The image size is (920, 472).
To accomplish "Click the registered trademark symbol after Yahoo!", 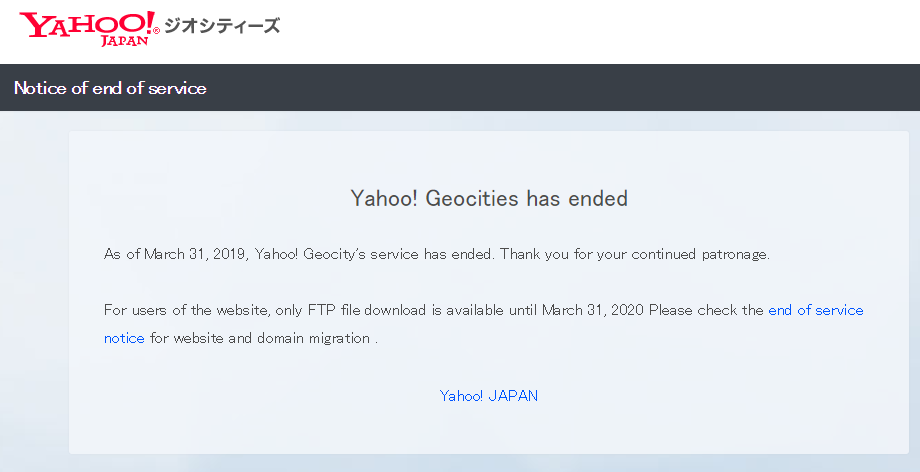I will (x=156, y=31).
